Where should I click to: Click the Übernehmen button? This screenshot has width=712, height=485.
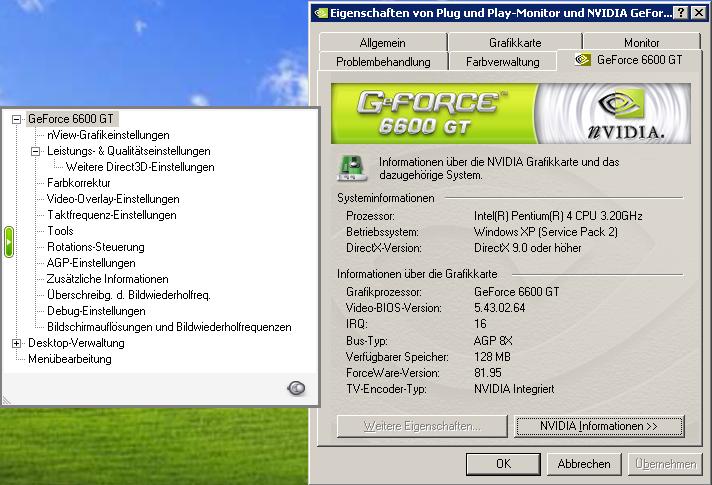coord(665,464)
